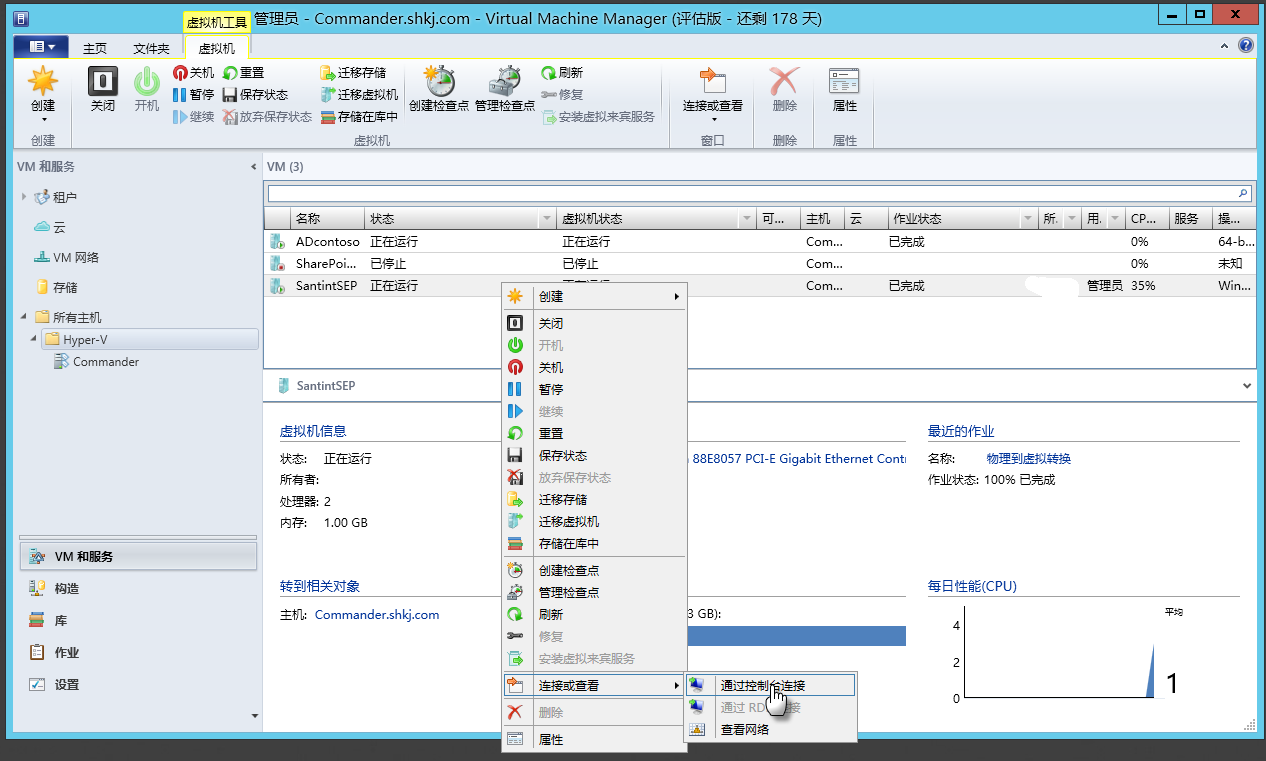Choose 存储在库中 in the context menu

594,543
